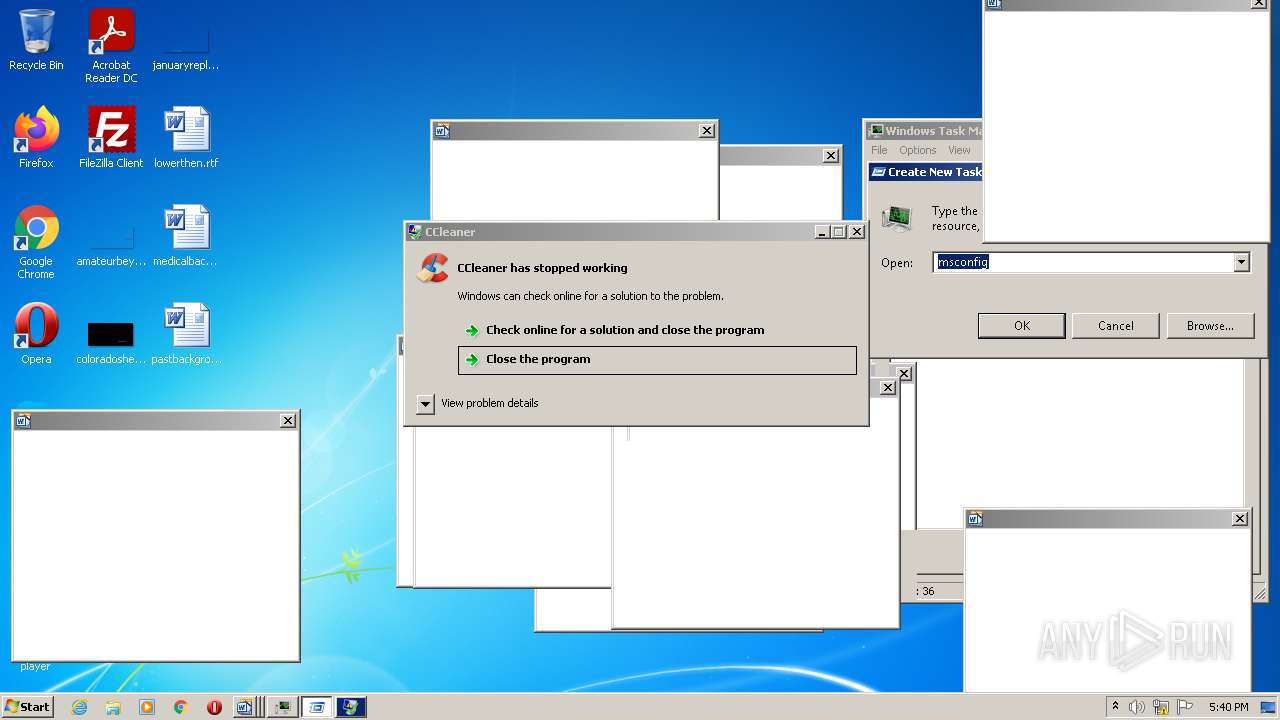Click Browse... in Create New Task
Image resolution: width=1280 pixels, height=720 pixels.
tap(1210, 326)
